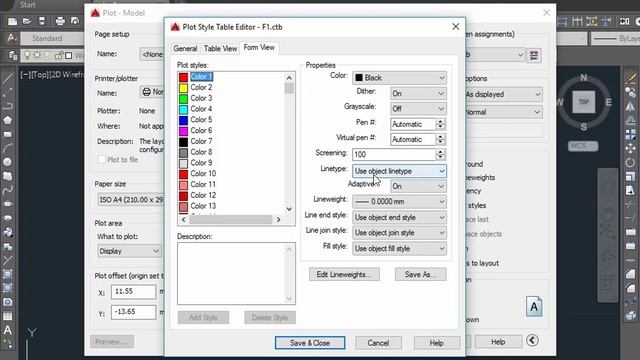Image resolution: width=640 pixels, height=360 pixels.
Task: Click Help button in Plot dialog
Action: tap(498, 342)
